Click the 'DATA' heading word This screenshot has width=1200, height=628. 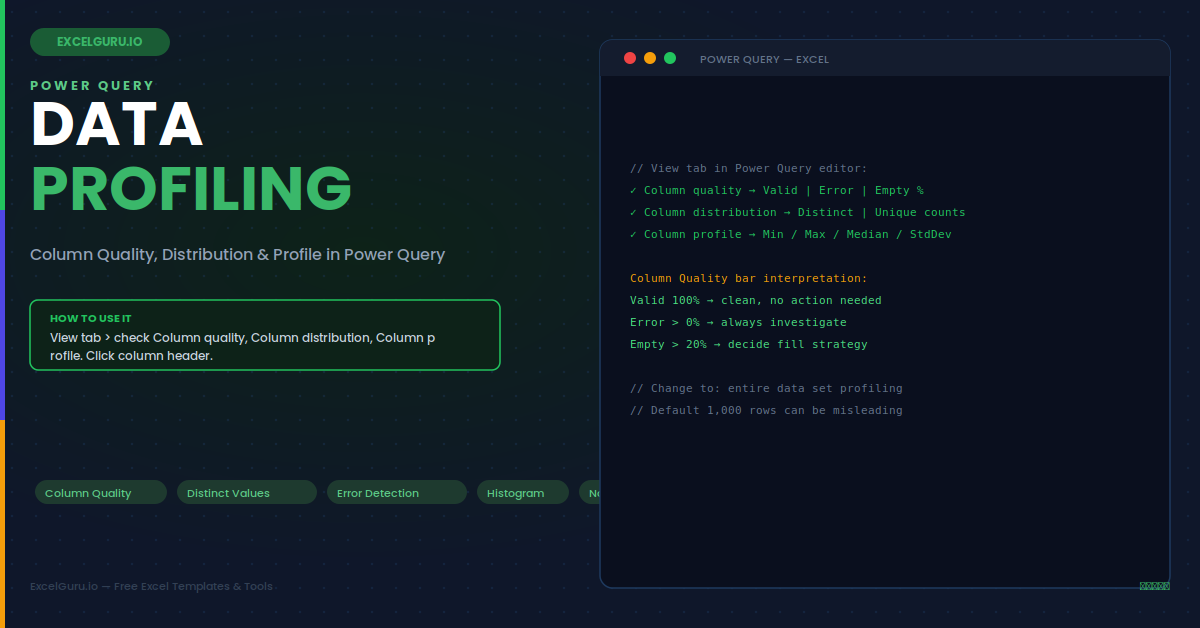(118, 124)
